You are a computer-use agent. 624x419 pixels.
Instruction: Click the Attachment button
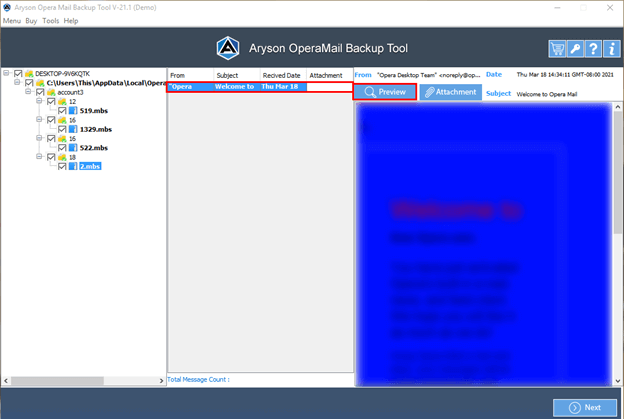(450, 92)
